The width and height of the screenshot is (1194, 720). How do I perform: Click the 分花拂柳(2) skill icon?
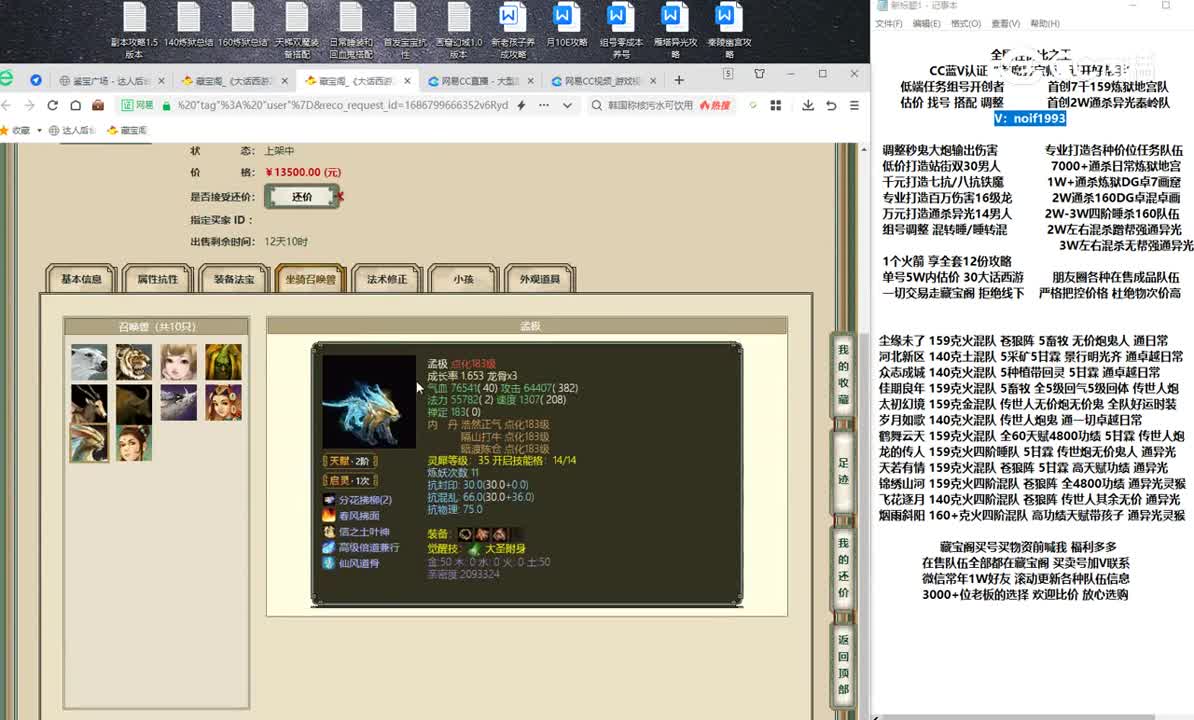coord(329,500)
